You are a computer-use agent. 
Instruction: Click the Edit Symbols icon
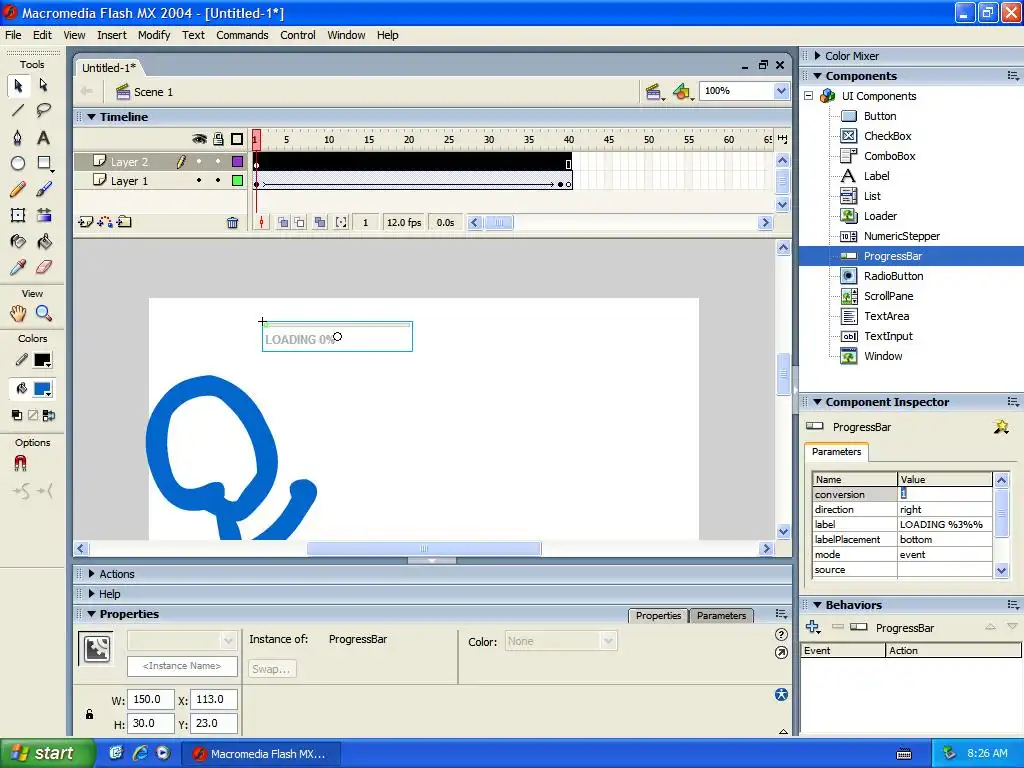click(x=681, y=92)
